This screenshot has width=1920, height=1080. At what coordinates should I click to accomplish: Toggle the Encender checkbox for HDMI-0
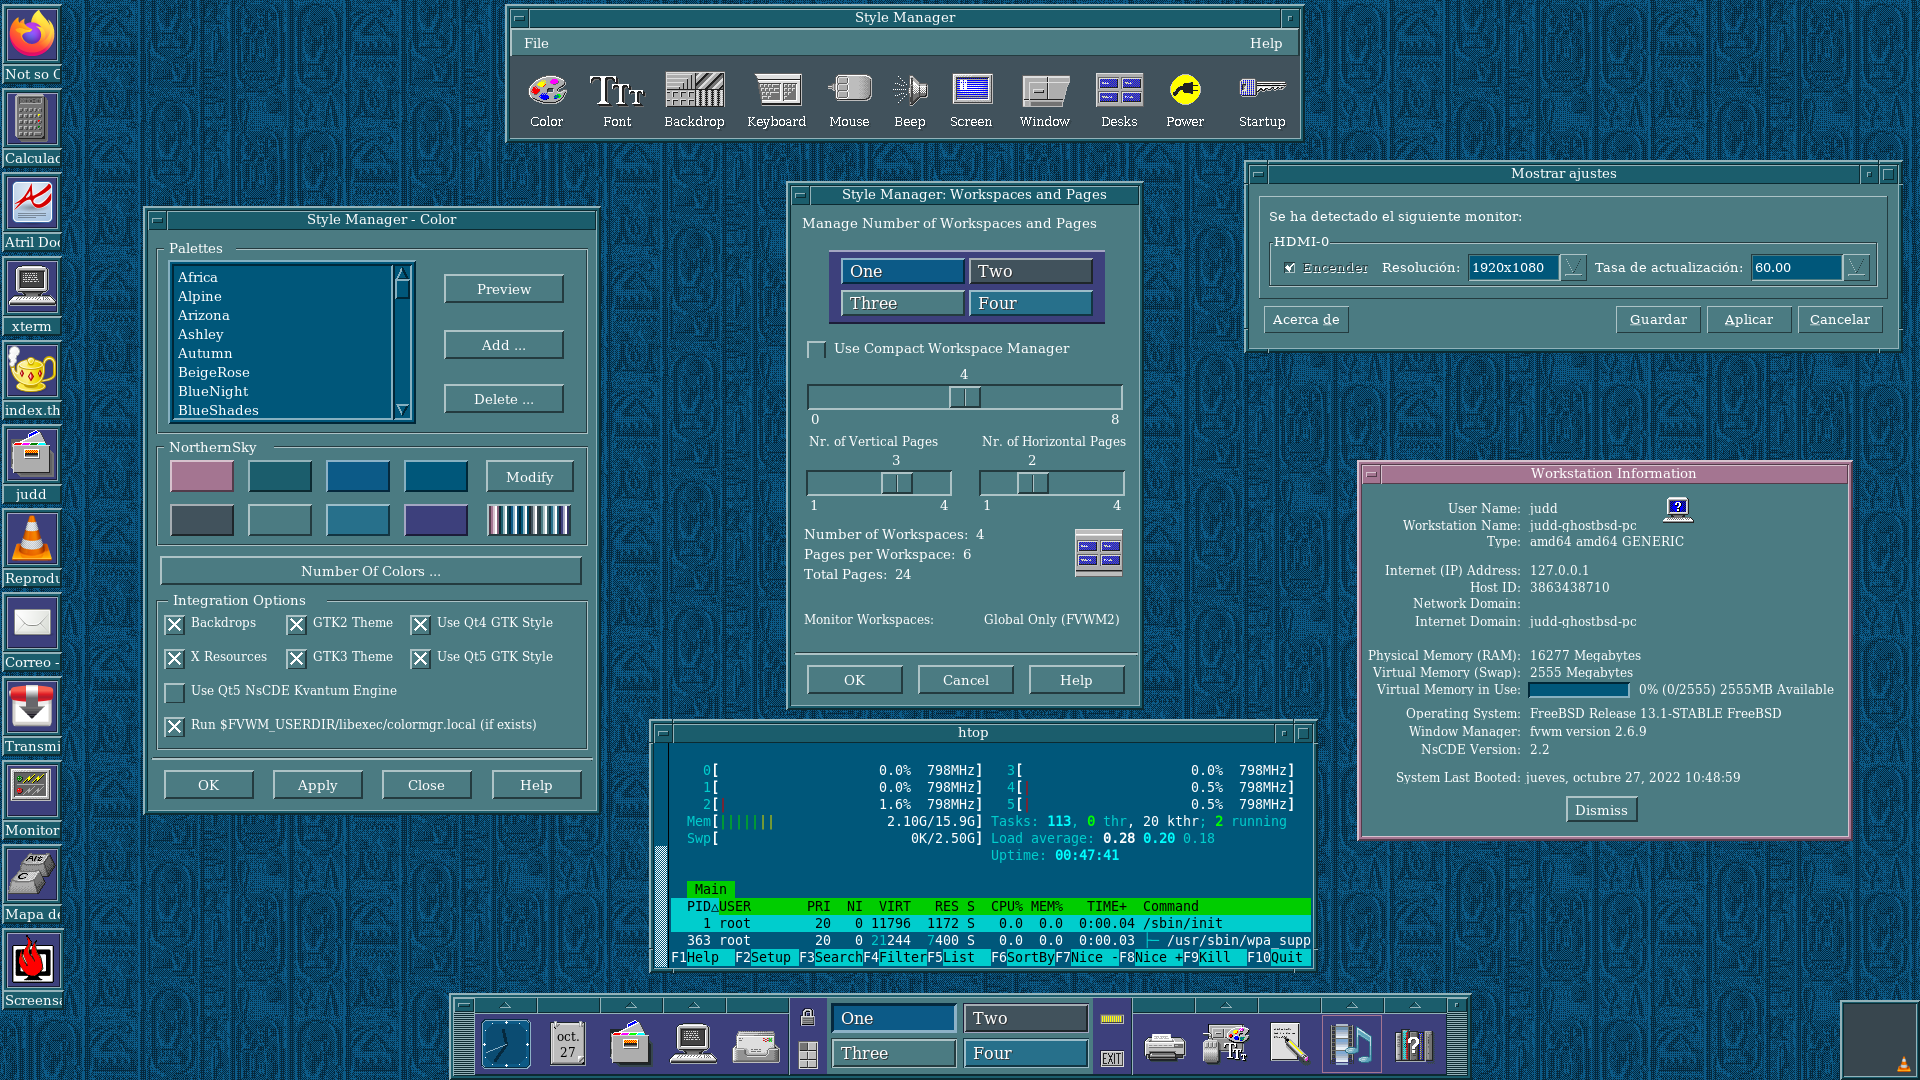pos(1290,268)
